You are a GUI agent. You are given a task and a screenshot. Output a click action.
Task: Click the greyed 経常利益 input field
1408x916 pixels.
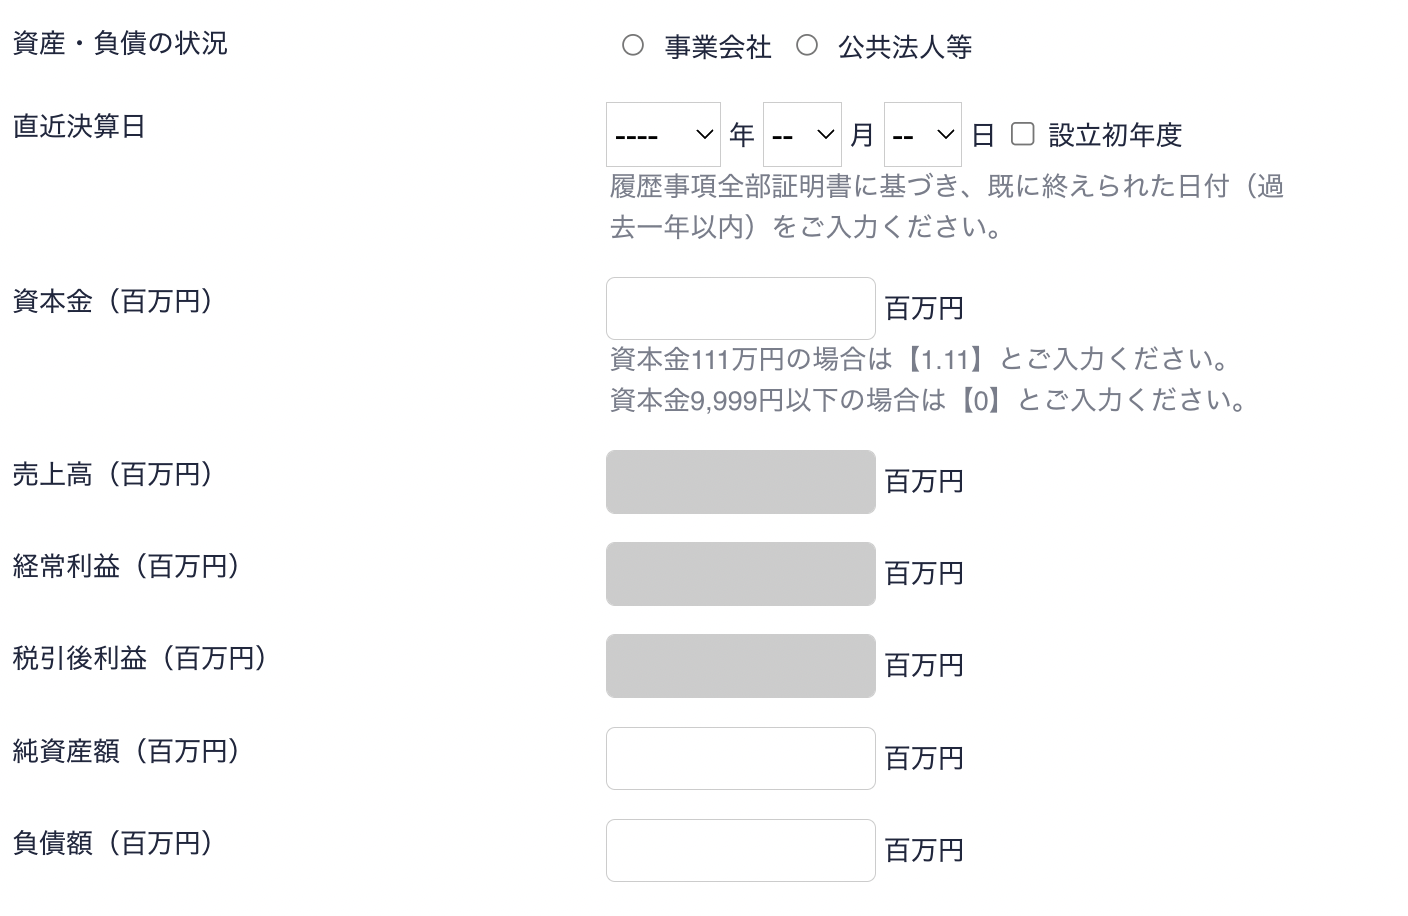pos(740,574)
